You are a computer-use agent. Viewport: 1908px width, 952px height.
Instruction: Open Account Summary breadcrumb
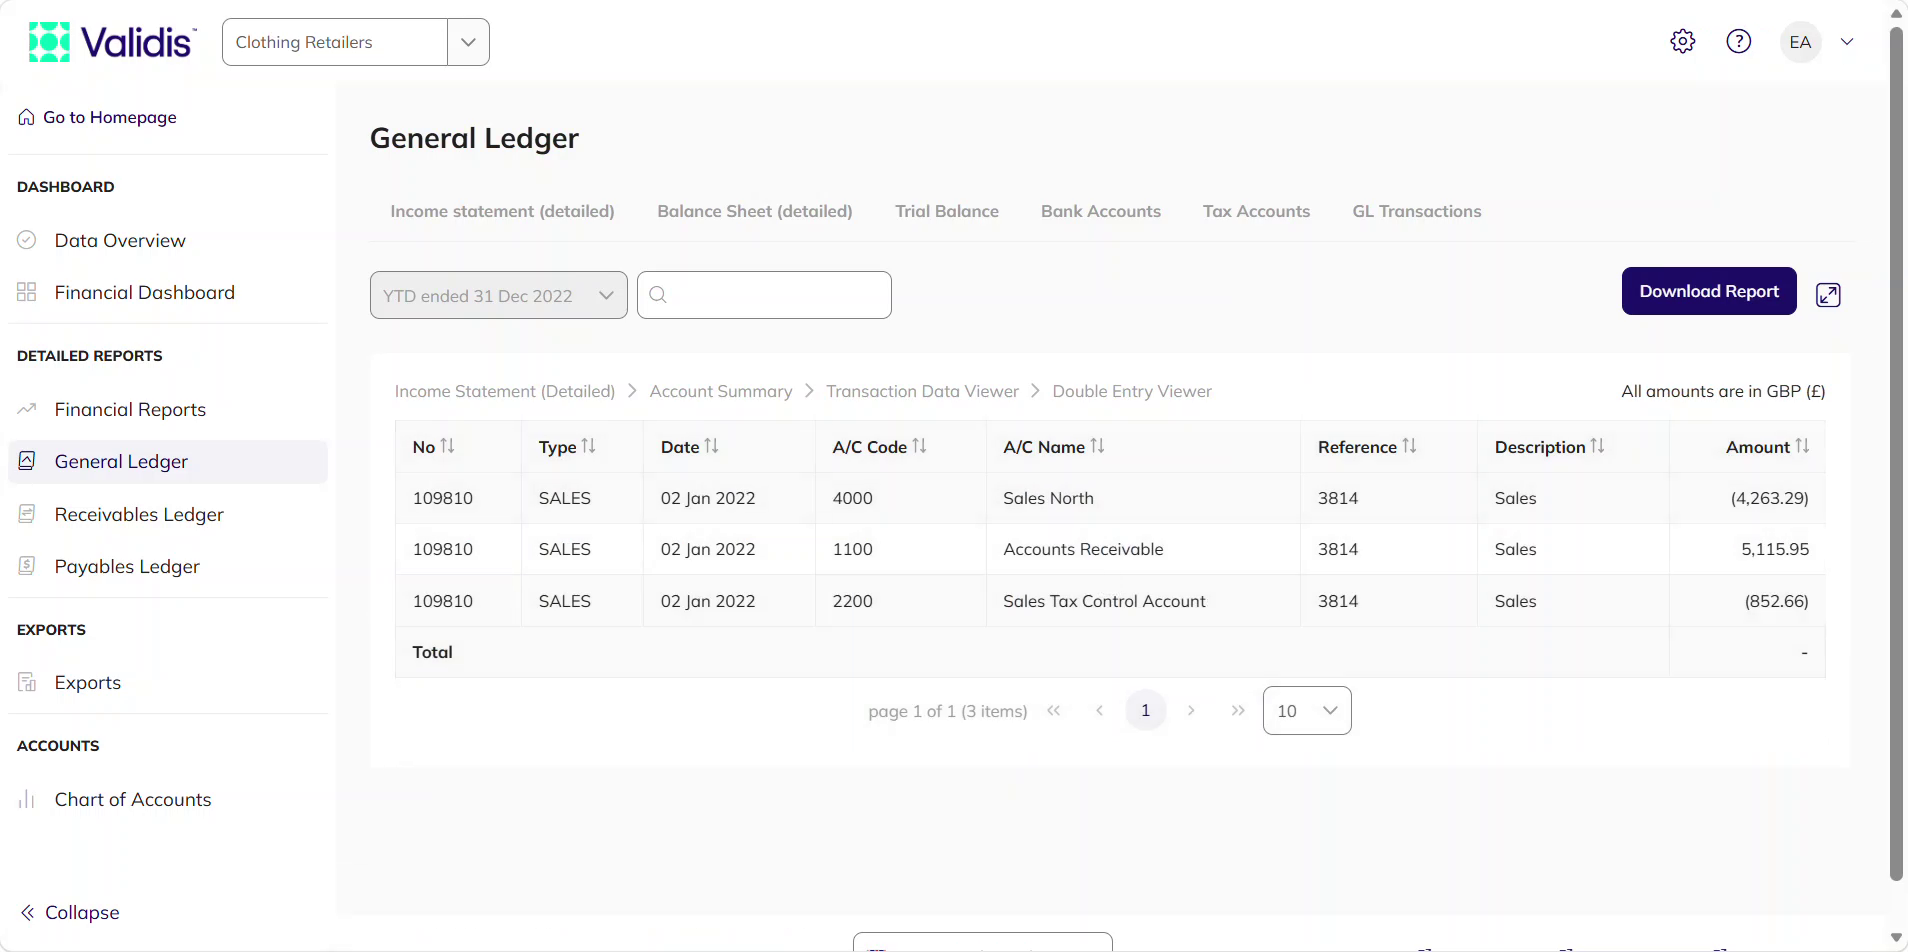[721, 391]
